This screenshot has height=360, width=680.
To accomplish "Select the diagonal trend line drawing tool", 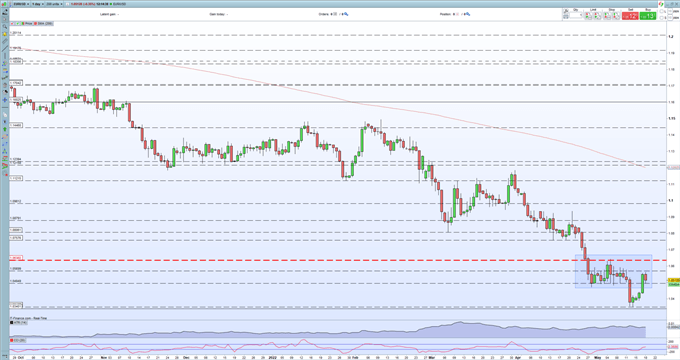I will click(x=5, y=48).
